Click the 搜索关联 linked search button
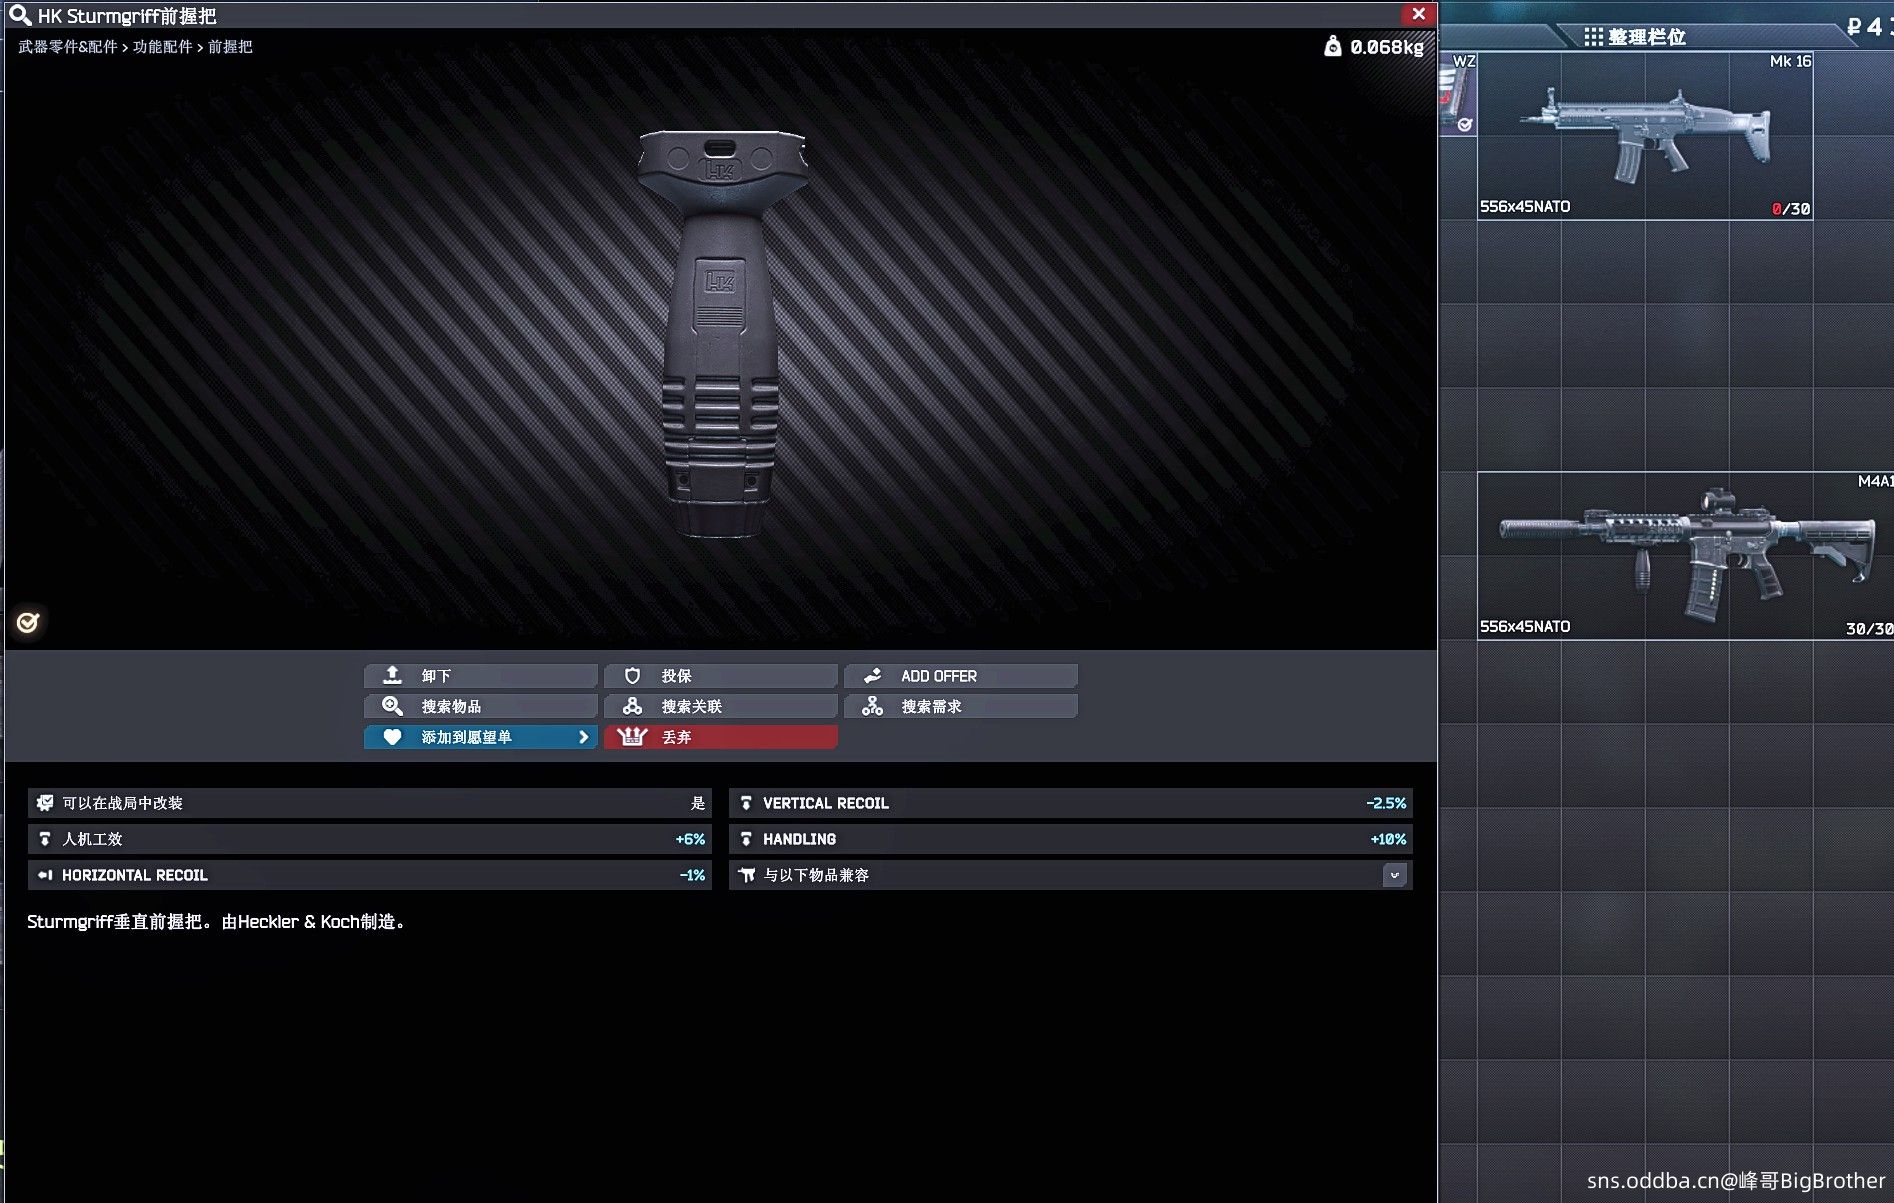The width and height of the screenshot is (1894, 1203). [720, 706]
